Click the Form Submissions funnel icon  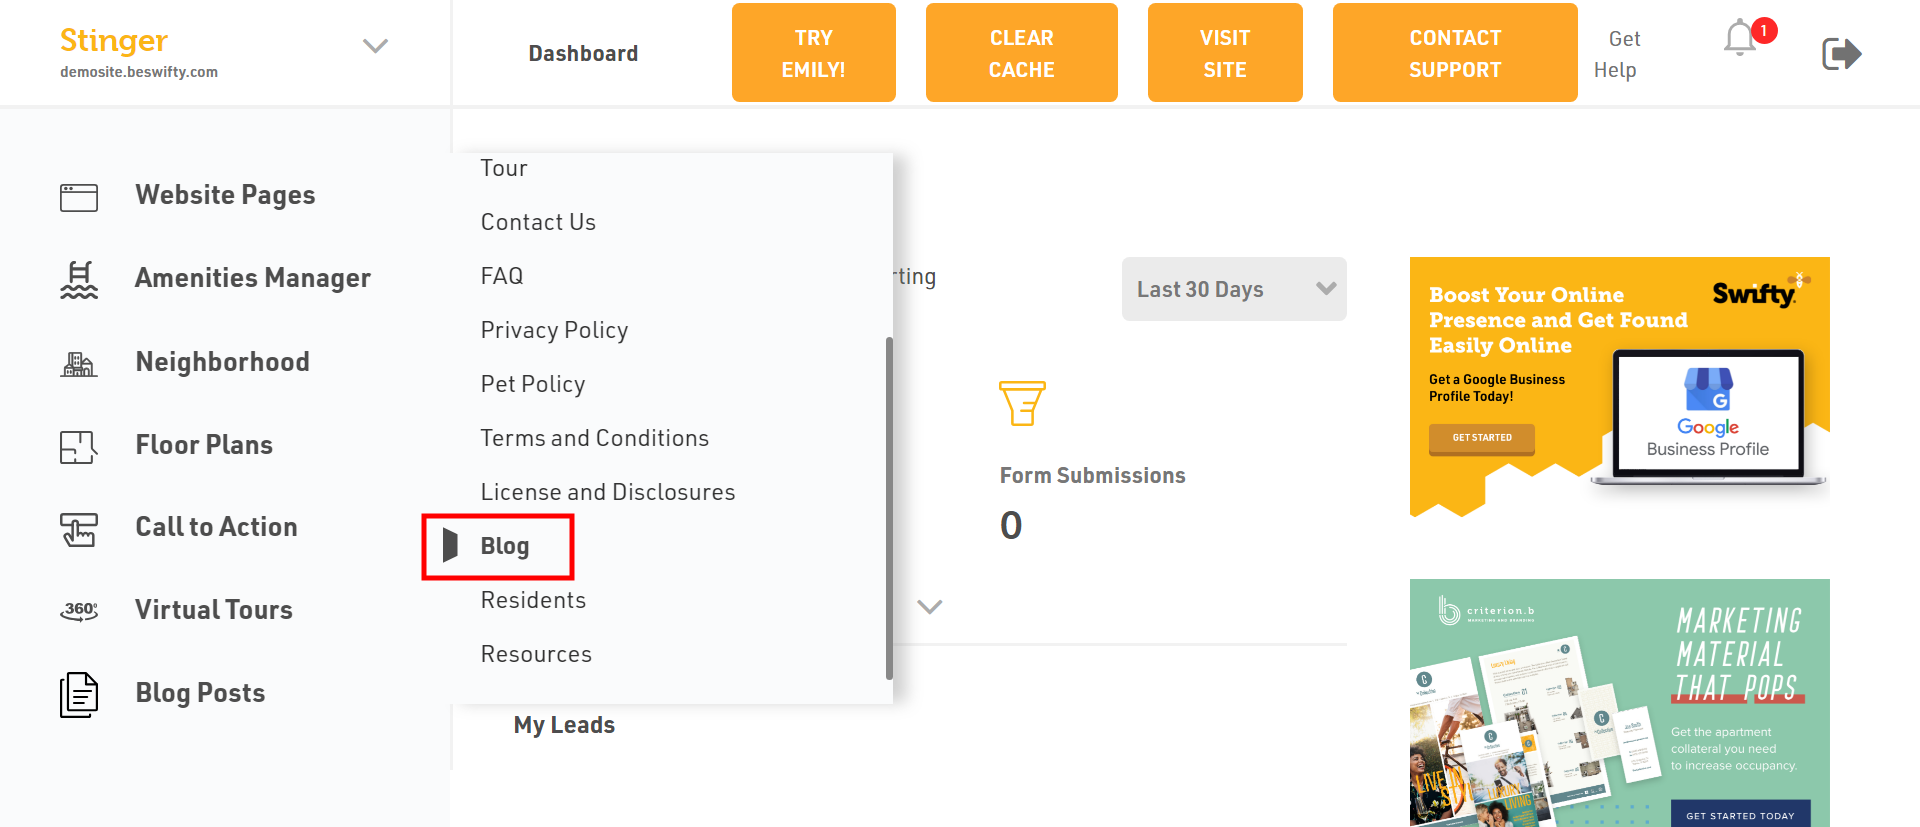tap(1022, 403)
